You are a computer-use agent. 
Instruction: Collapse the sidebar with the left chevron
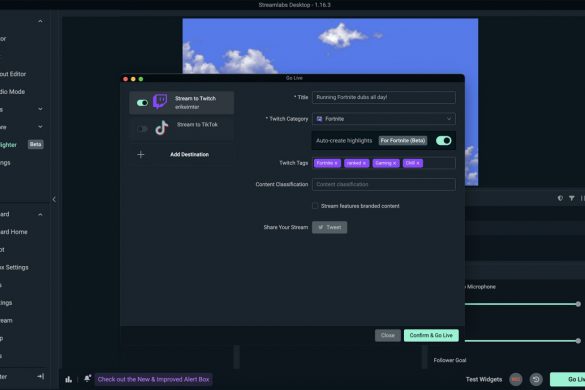pyautogui.click(x=54, y=199)
